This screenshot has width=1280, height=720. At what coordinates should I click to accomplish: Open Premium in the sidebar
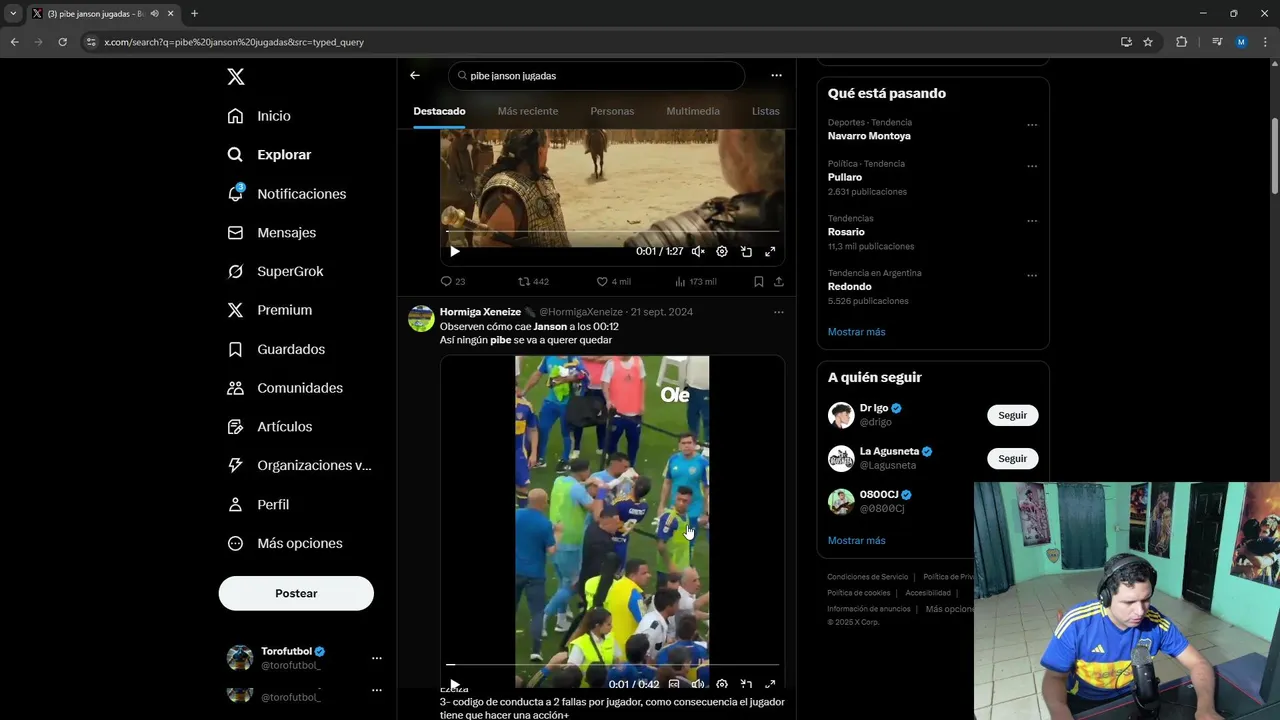(x=269, y=310)
